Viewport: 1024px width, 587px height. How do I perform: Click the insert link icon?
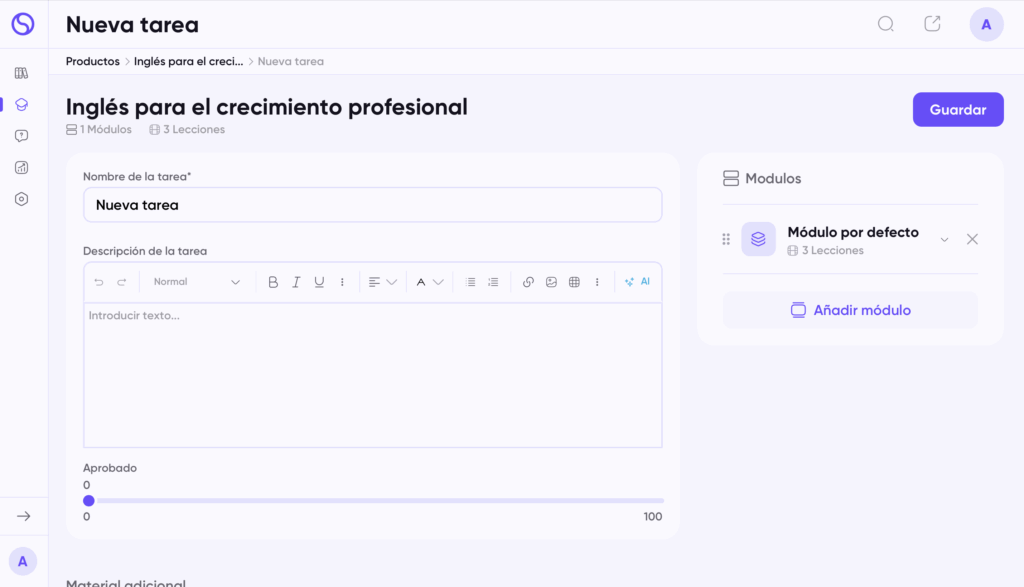(x=528, y=282)
